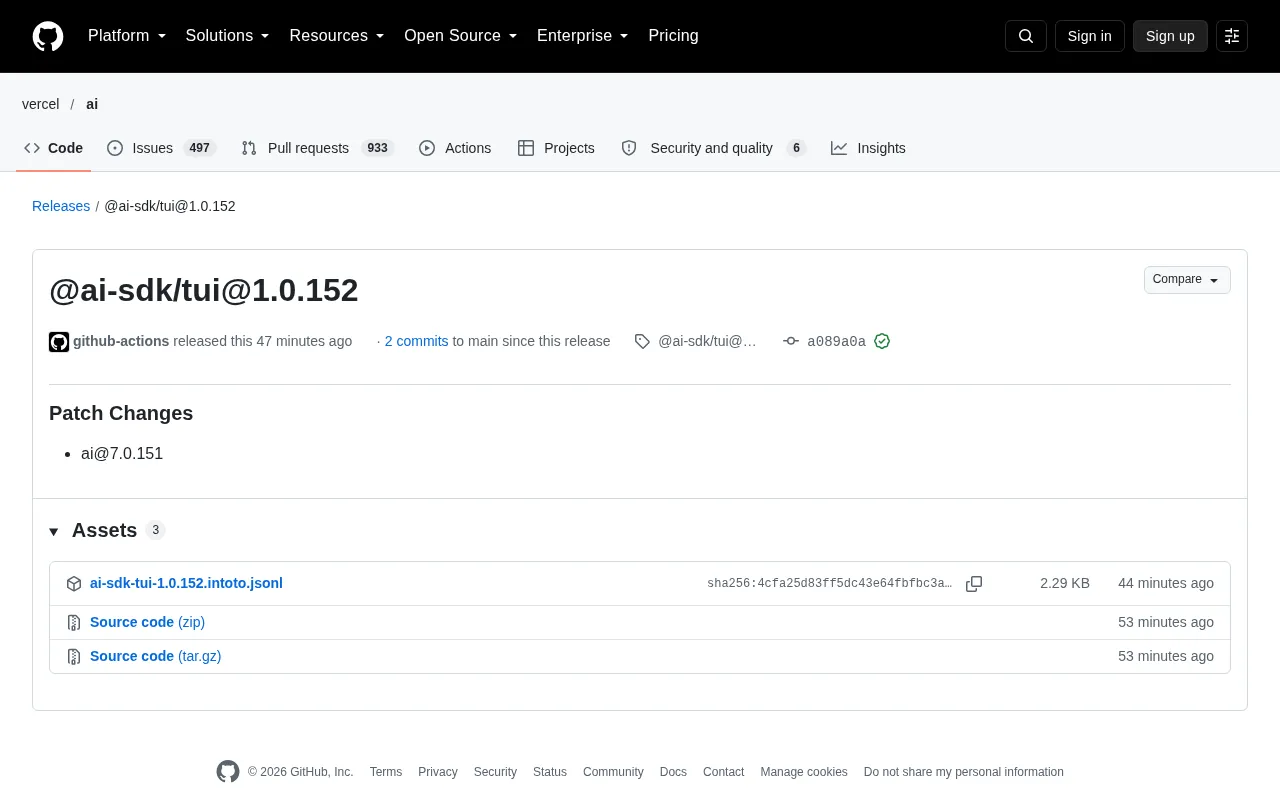The height and width of the screenshot is (800, 1280).
Task: Open the Enterprise dropdown menu
Action: [583, 36]
